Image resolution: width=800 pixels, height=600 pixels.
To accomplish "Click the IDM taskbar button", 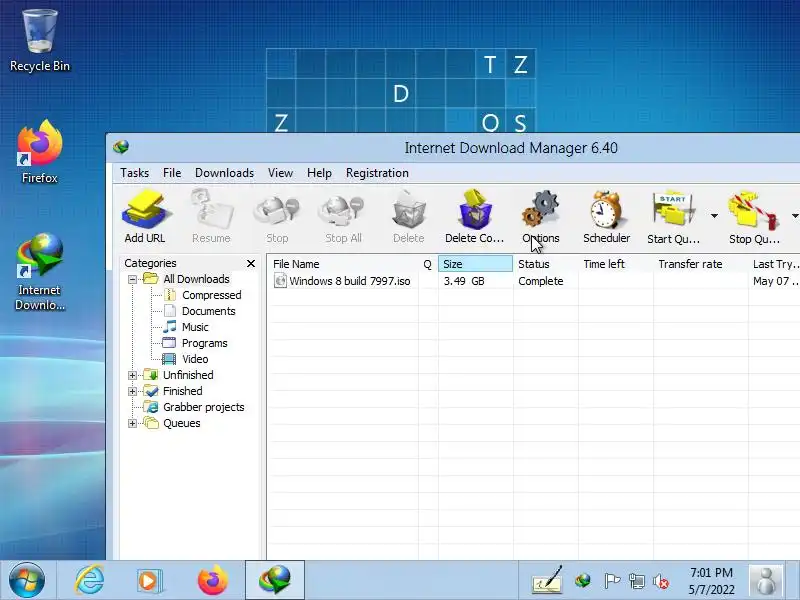I will 275,580.
